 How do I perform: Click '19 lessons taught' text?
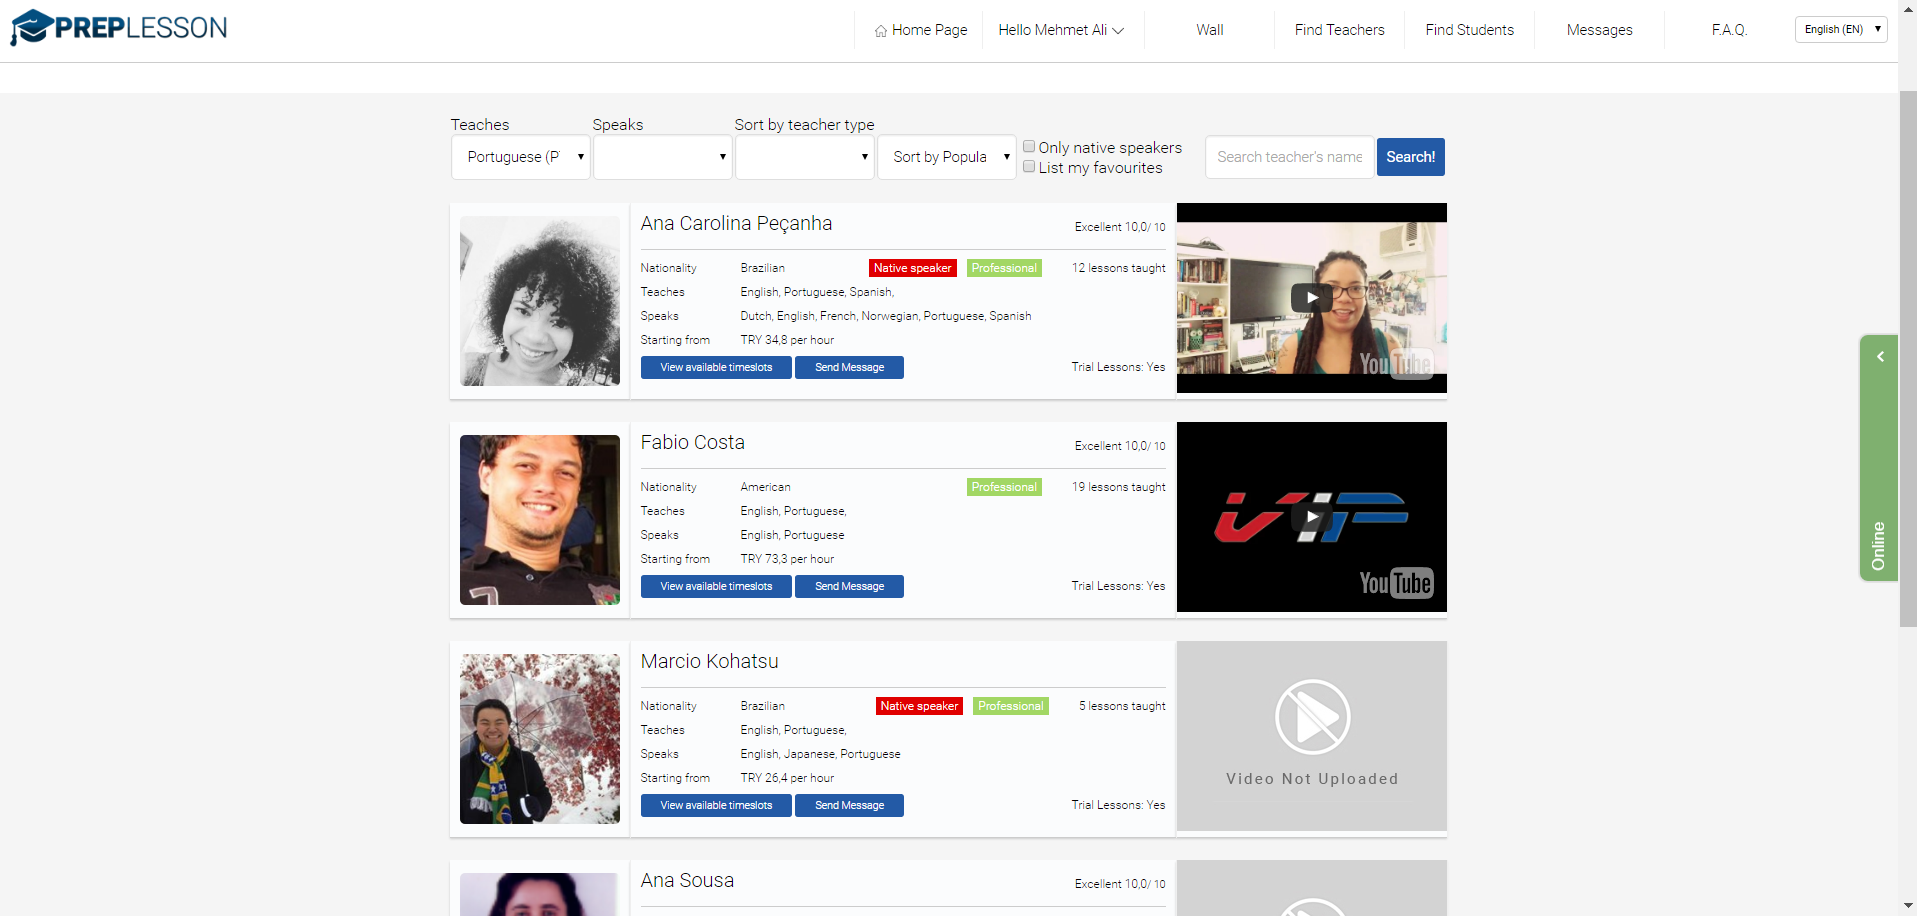point(1119,487)
